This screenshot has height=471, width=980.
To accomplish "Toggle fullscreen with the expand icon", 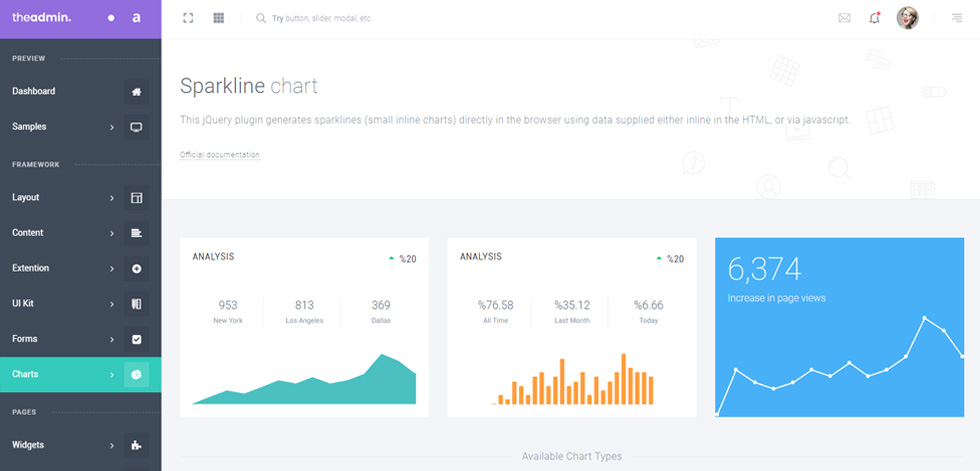I will [x=188, y=18].
